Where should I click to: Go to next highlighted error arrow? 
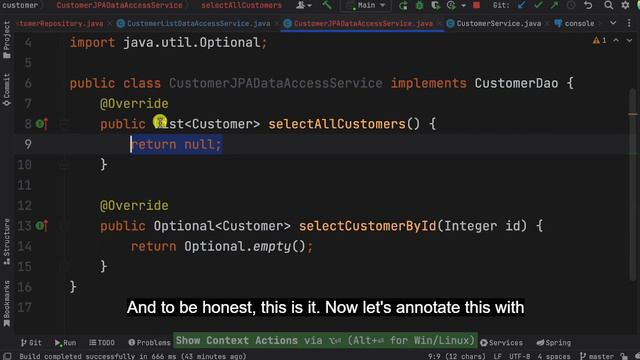tap(629, 40)
